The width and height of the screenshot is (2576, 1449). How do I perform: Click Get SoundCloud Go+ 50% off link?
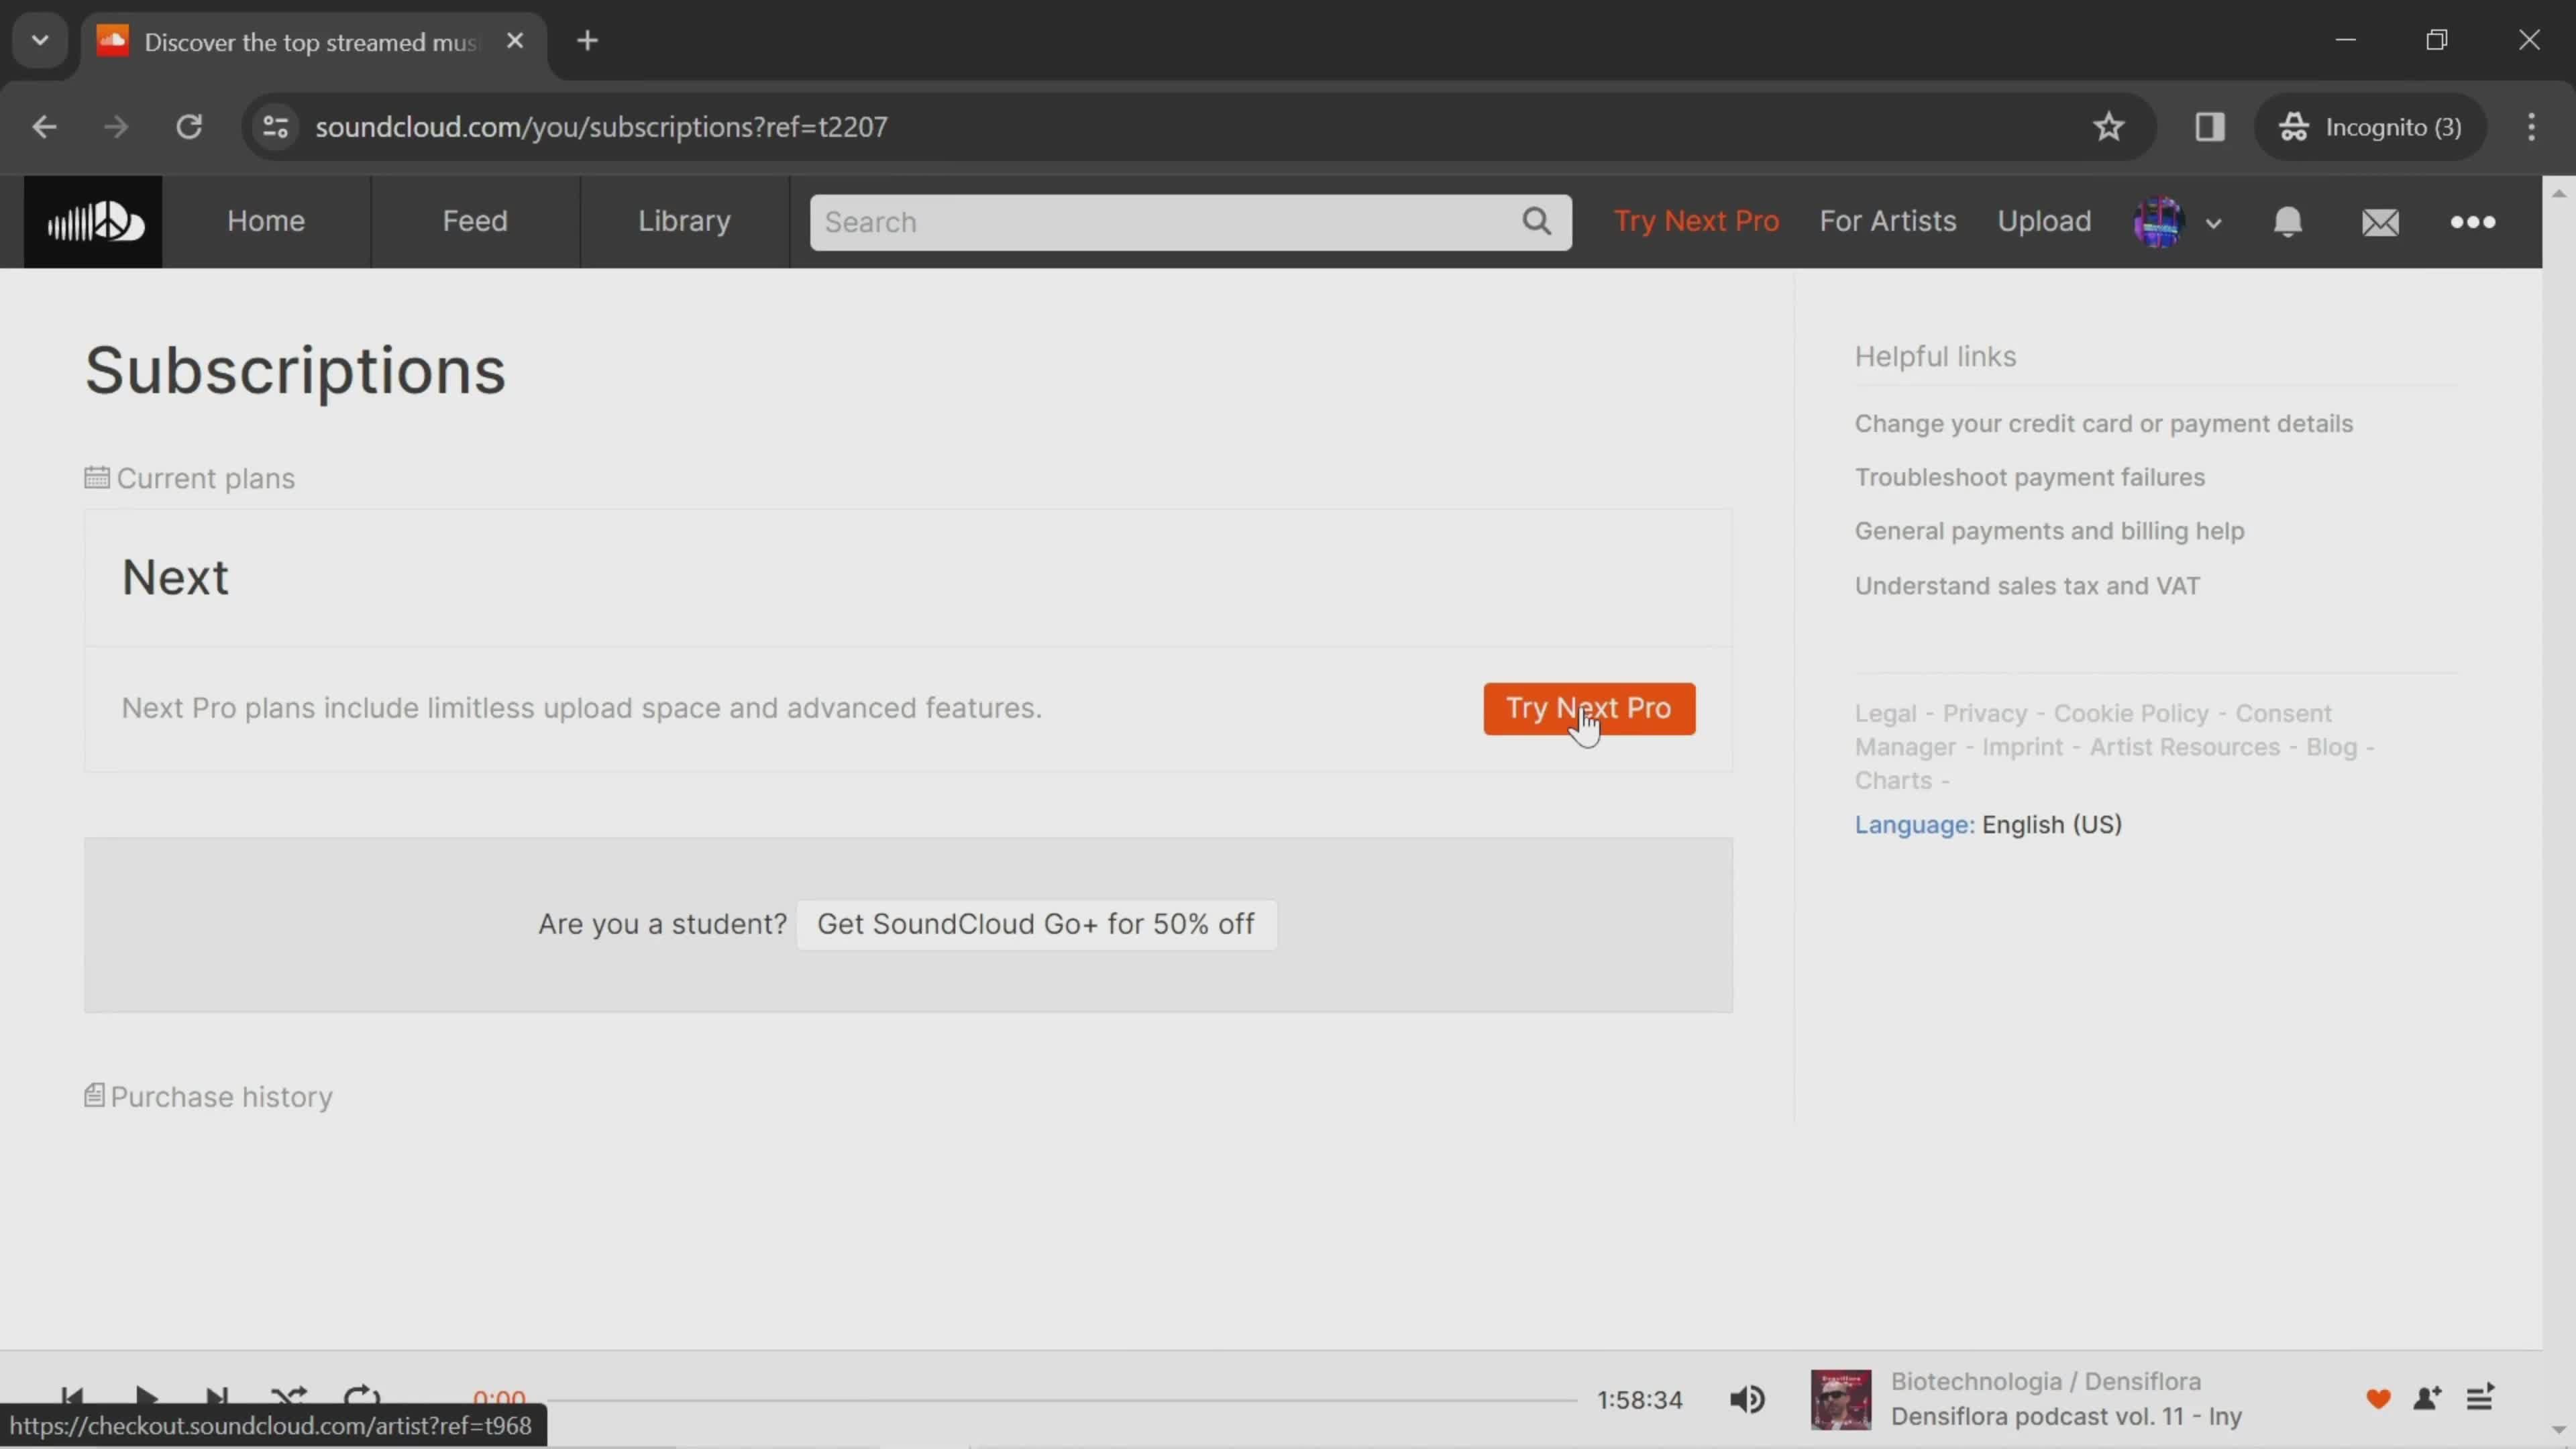pos(1035,922)
